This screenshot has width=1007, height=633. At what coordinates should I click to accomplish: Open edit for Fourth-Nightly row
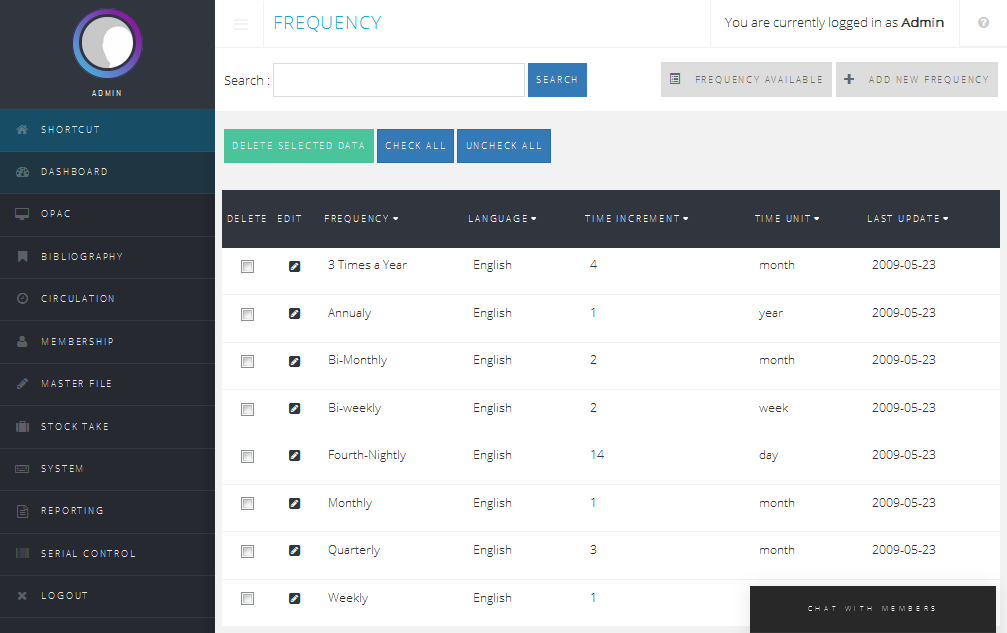[x=294, y=456]
